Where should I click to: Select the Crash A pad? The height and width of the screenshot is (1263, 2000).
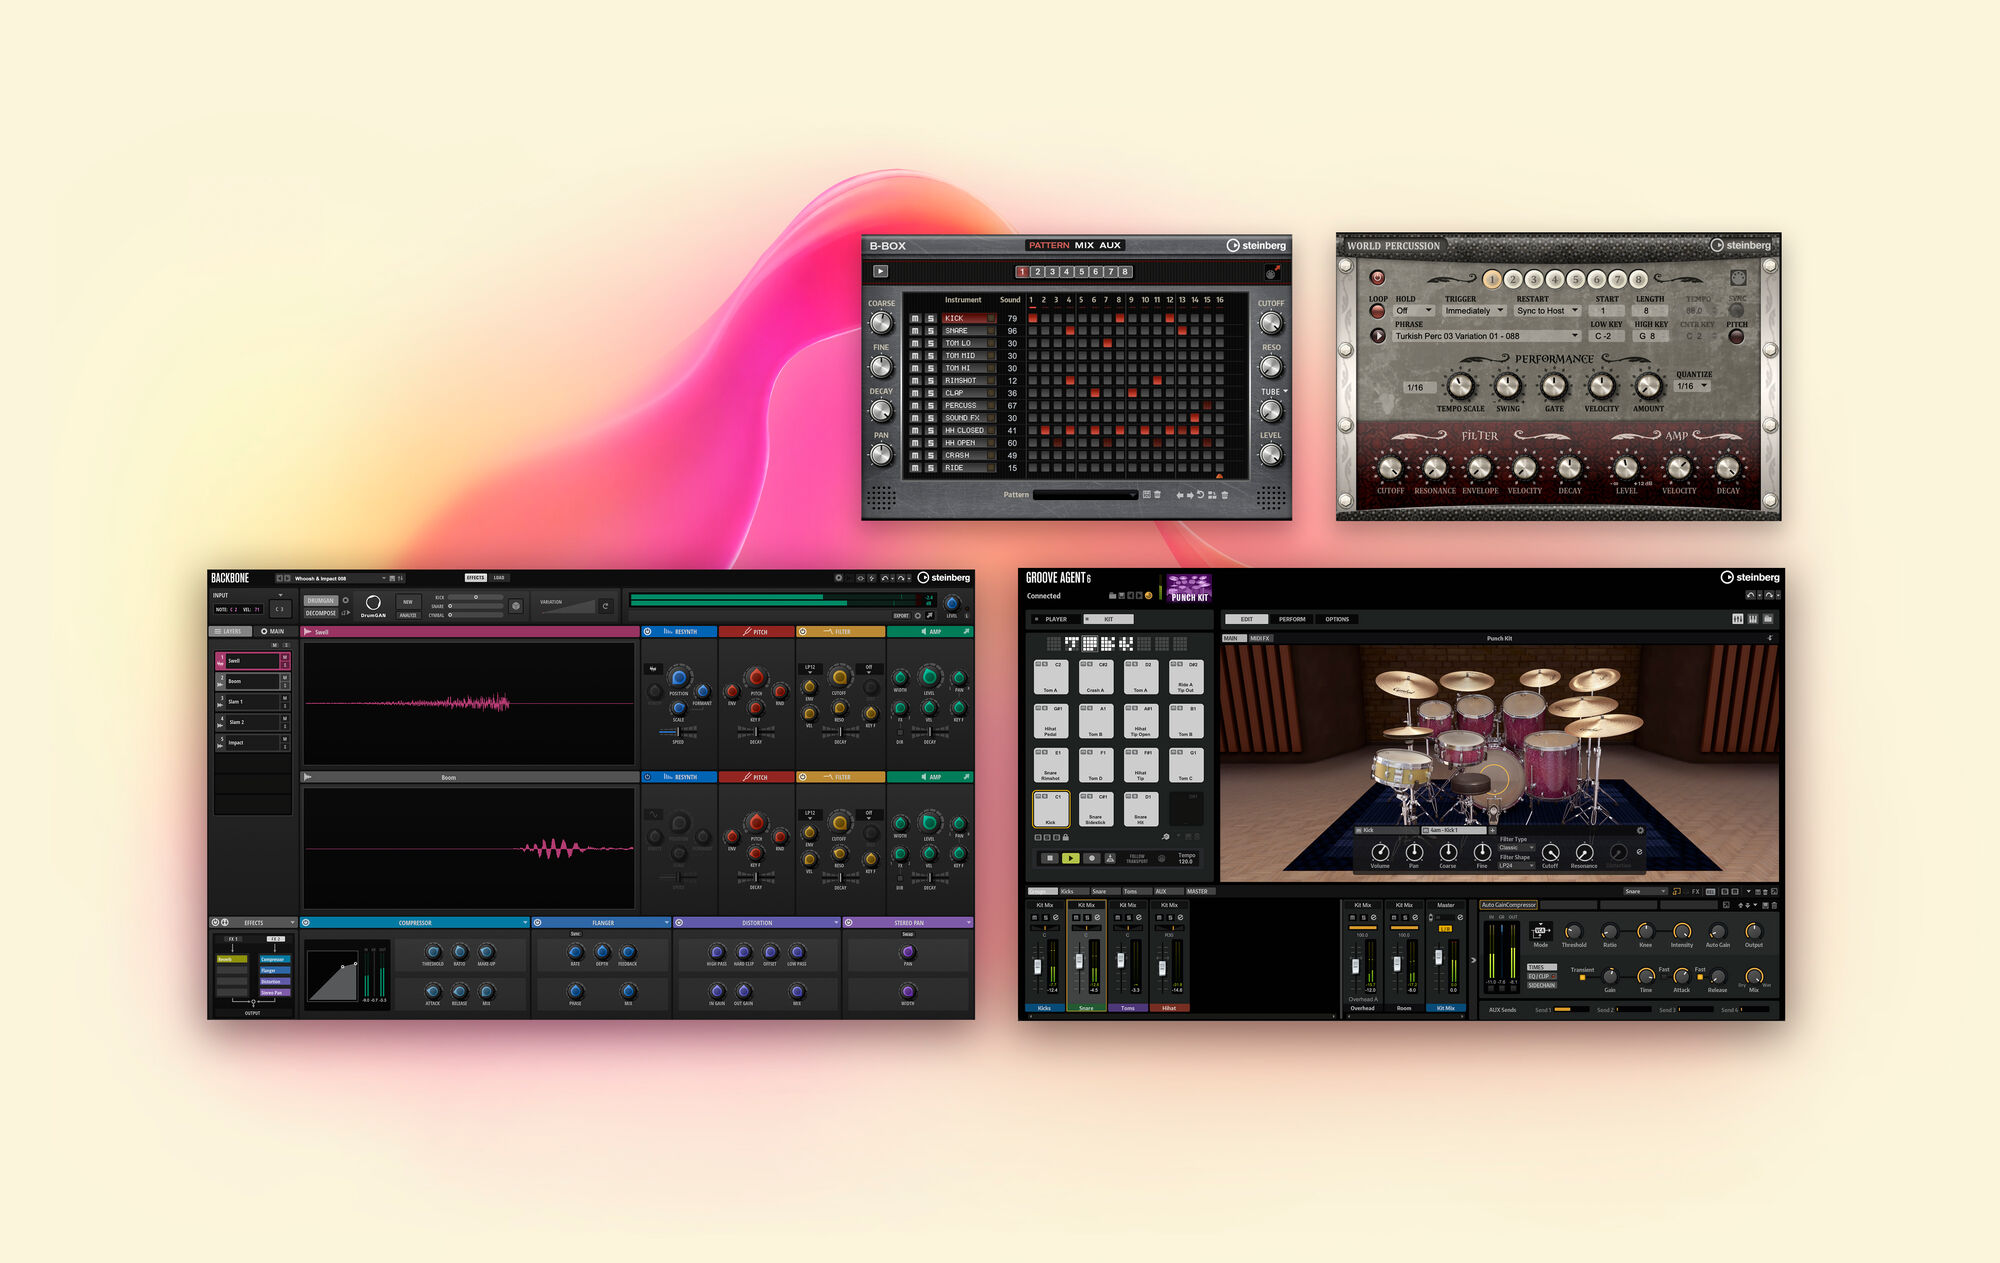(1095, 678)
